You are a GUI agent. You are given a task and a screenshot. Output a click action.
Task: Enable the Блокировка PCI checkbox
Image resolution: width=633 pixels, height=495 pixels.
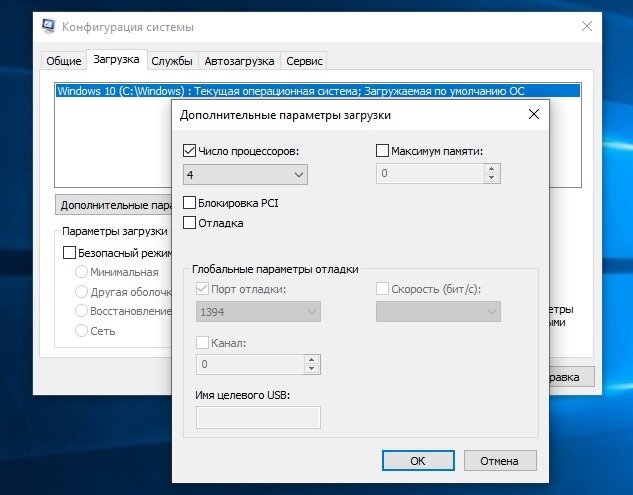pos(189,203)
